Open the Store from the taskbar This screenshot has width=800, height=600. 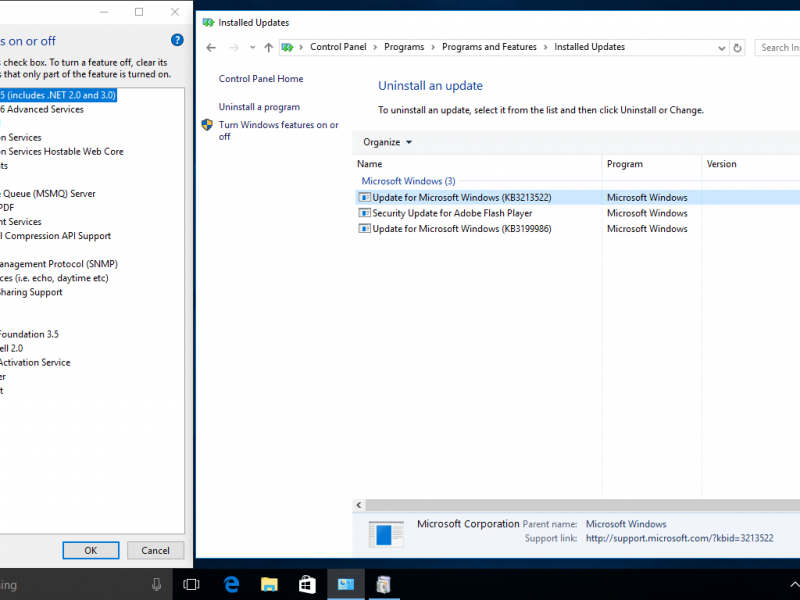click(307, 585)
